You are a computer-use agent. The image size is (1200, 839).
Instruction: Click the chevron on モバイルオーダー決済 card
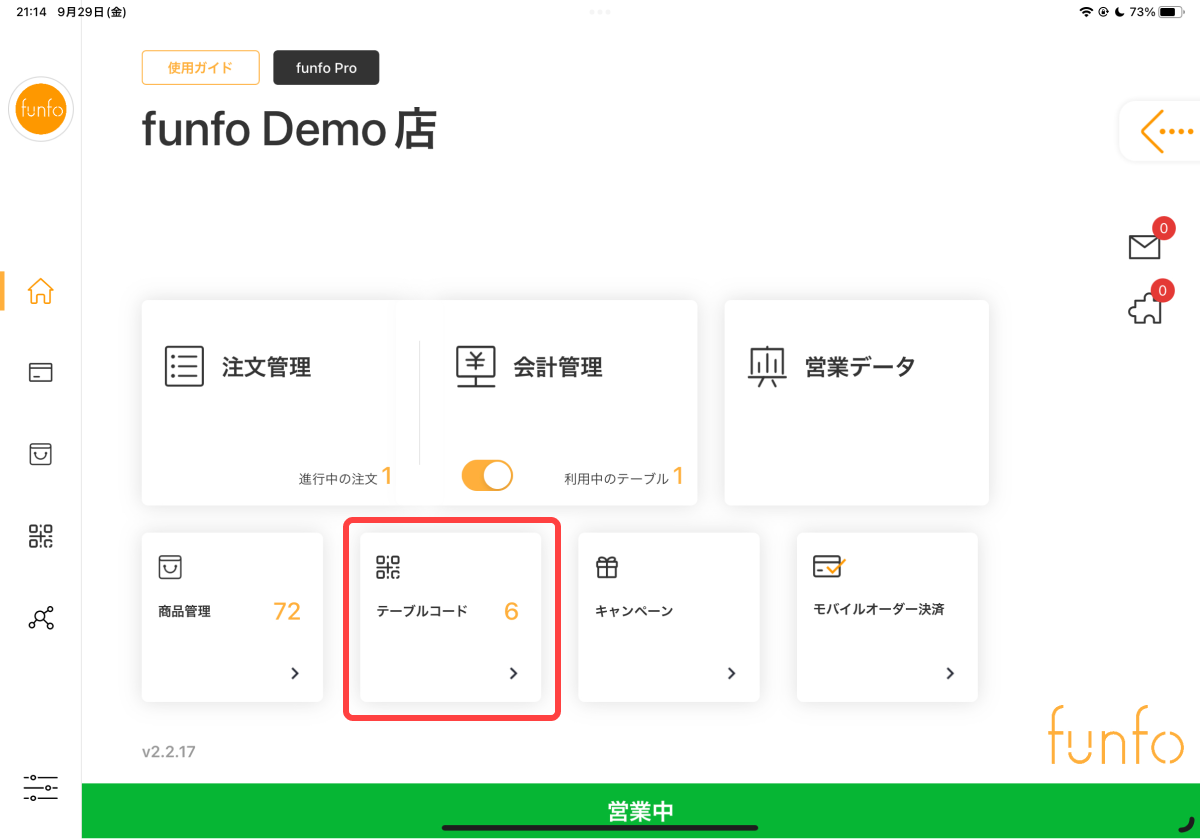(x=950, y=673)
